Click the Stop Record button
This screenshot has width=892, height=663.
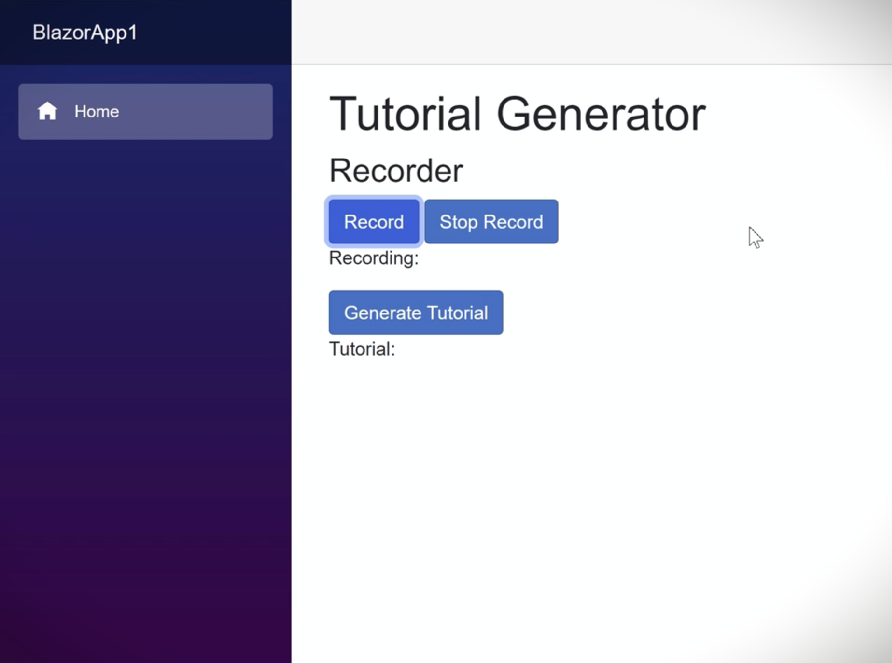click(491, 221)
